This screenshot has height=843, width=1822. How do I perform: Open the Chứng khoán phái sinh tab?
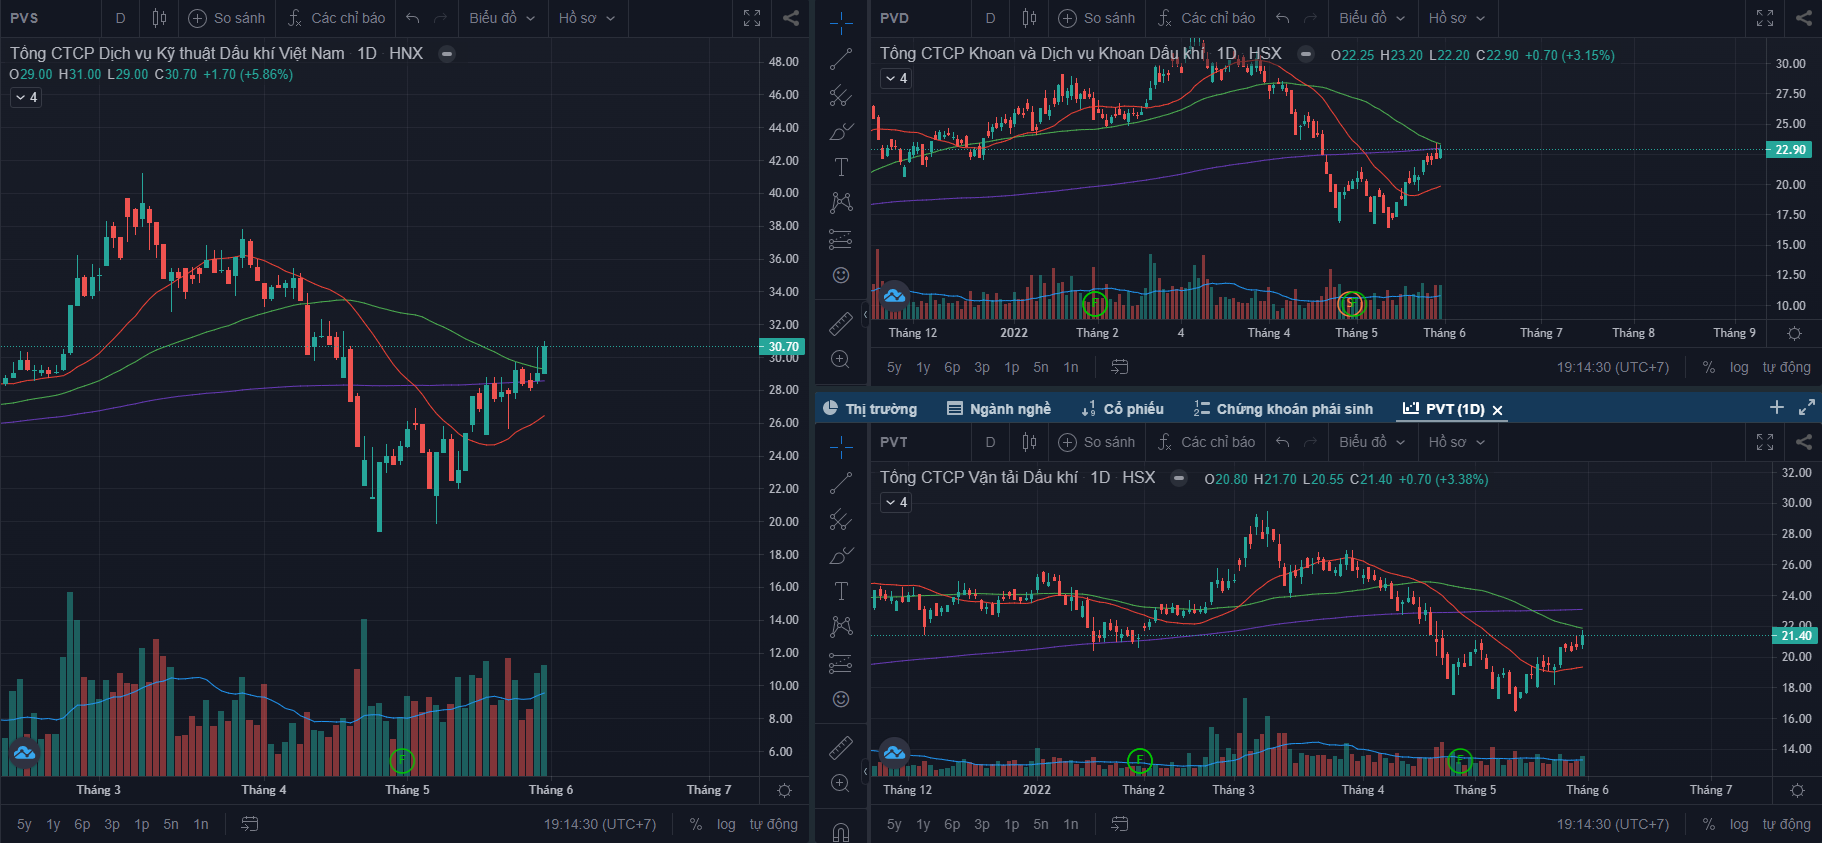[x=1283, y=409]
